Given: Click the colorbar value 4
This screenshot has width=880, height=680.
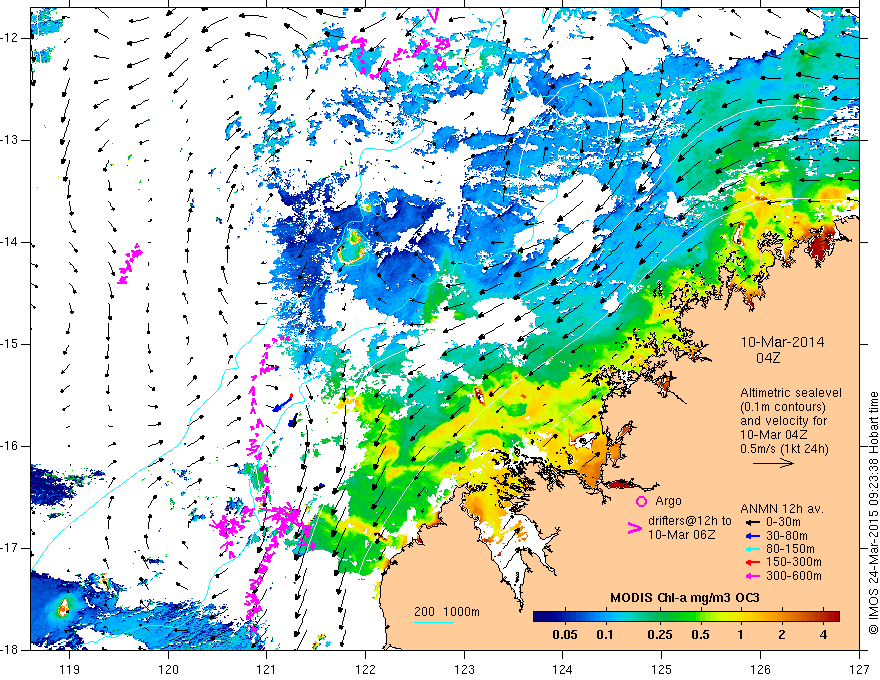Looking at the screenshot, I should 823,635.
